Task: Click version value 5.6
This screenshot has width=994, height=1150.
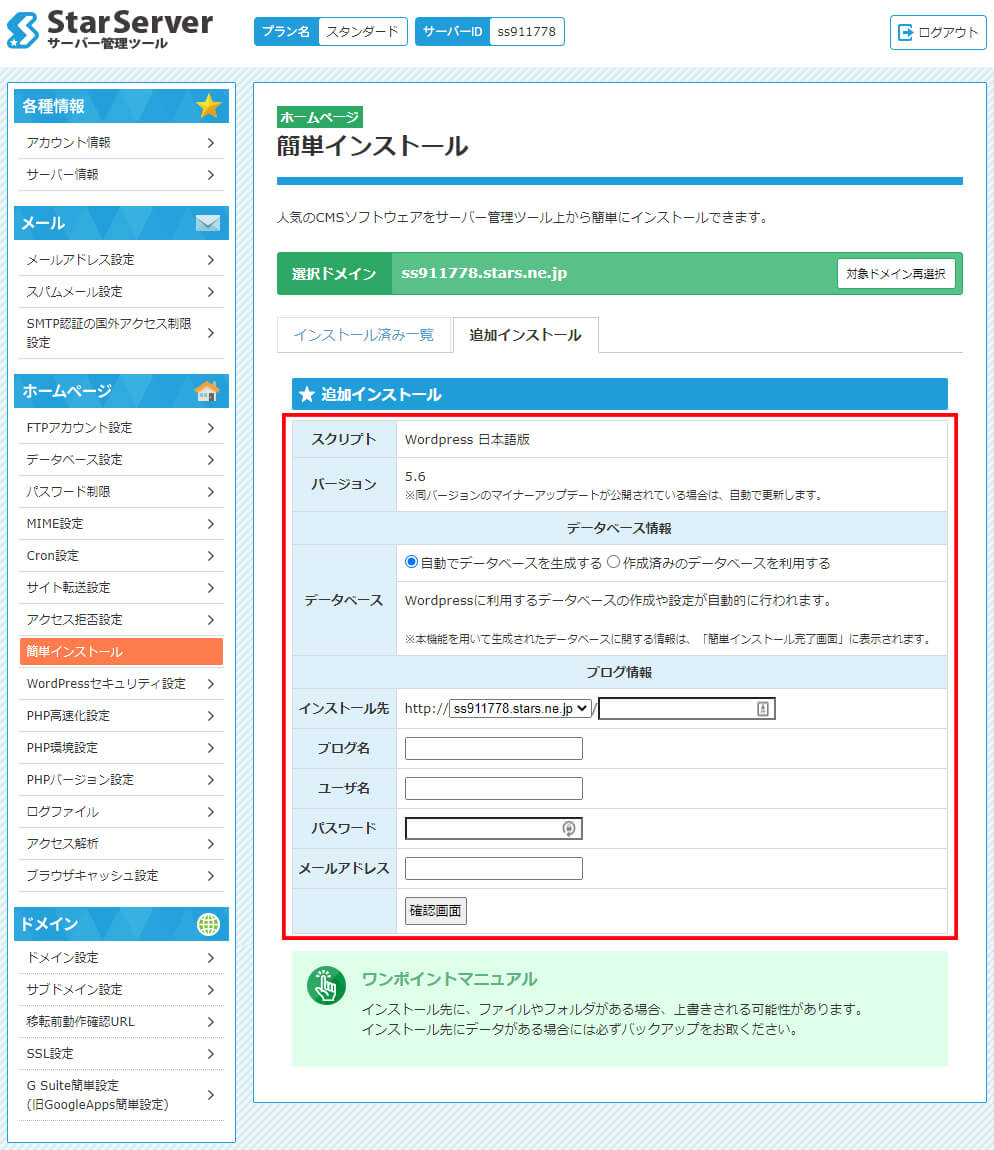Action: [x=415, y=477]
